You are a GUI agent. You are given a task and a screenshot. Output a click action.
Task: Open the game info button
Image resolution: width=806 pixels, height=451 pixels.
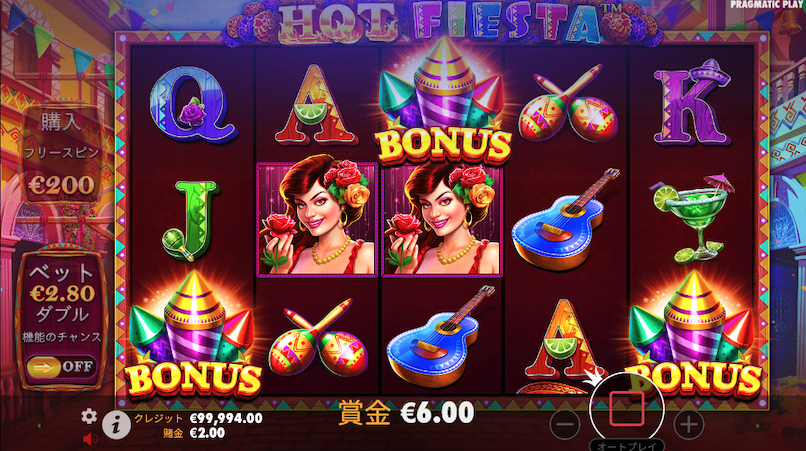(x=116, y=425)
